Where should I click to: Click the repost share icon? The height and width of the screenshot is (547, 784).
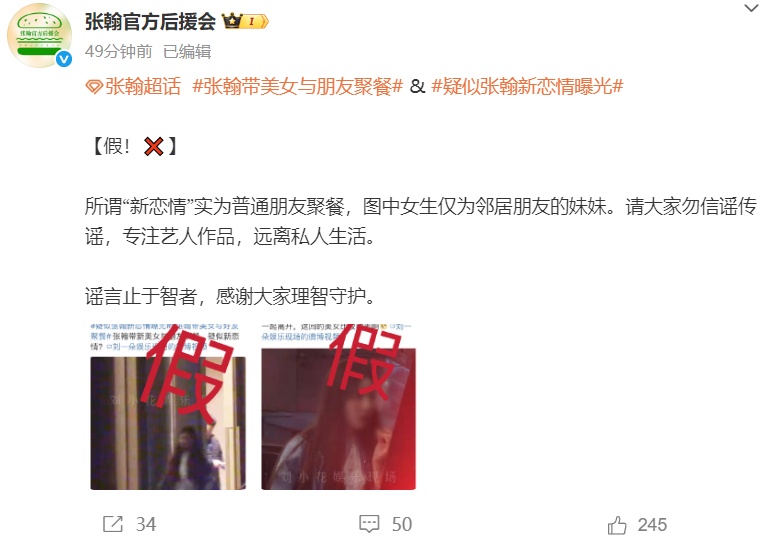coord(112,524)
